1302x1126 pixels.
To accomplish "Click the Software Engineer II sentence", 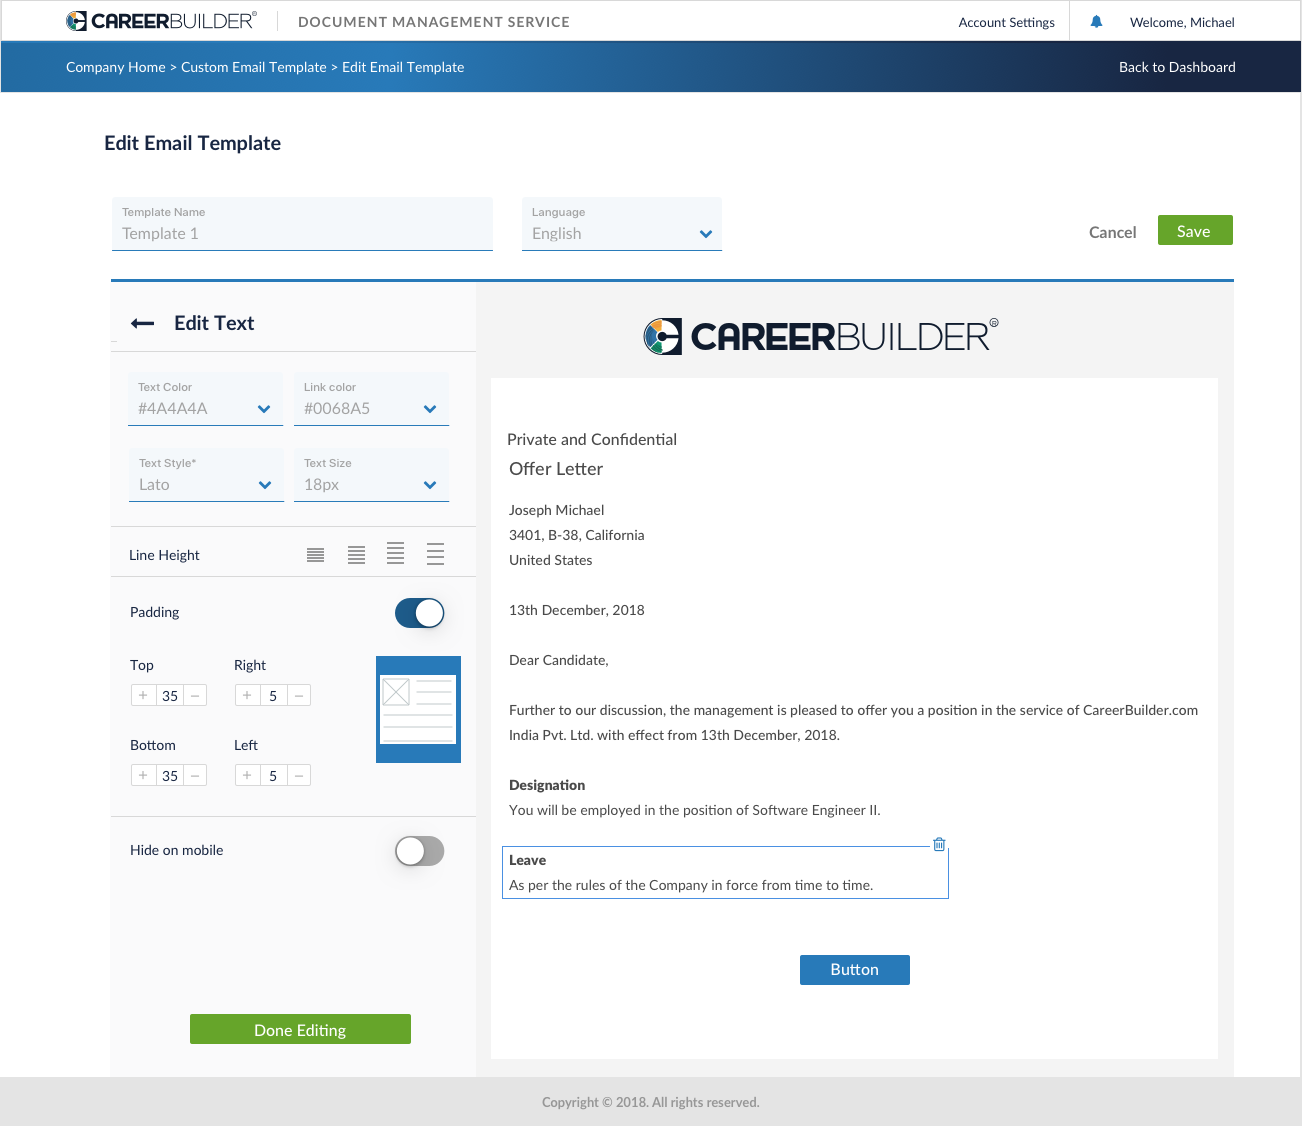I will [695, 810].
